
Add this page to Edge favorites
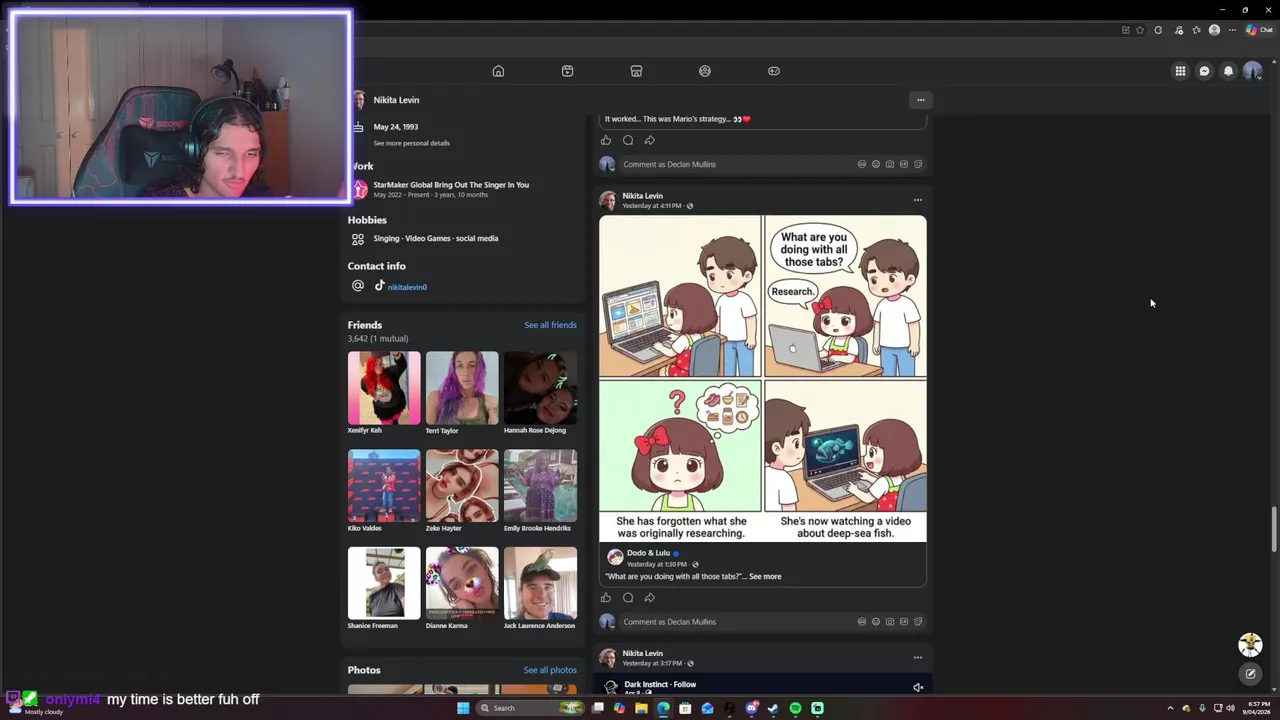tap(1140, 30)
